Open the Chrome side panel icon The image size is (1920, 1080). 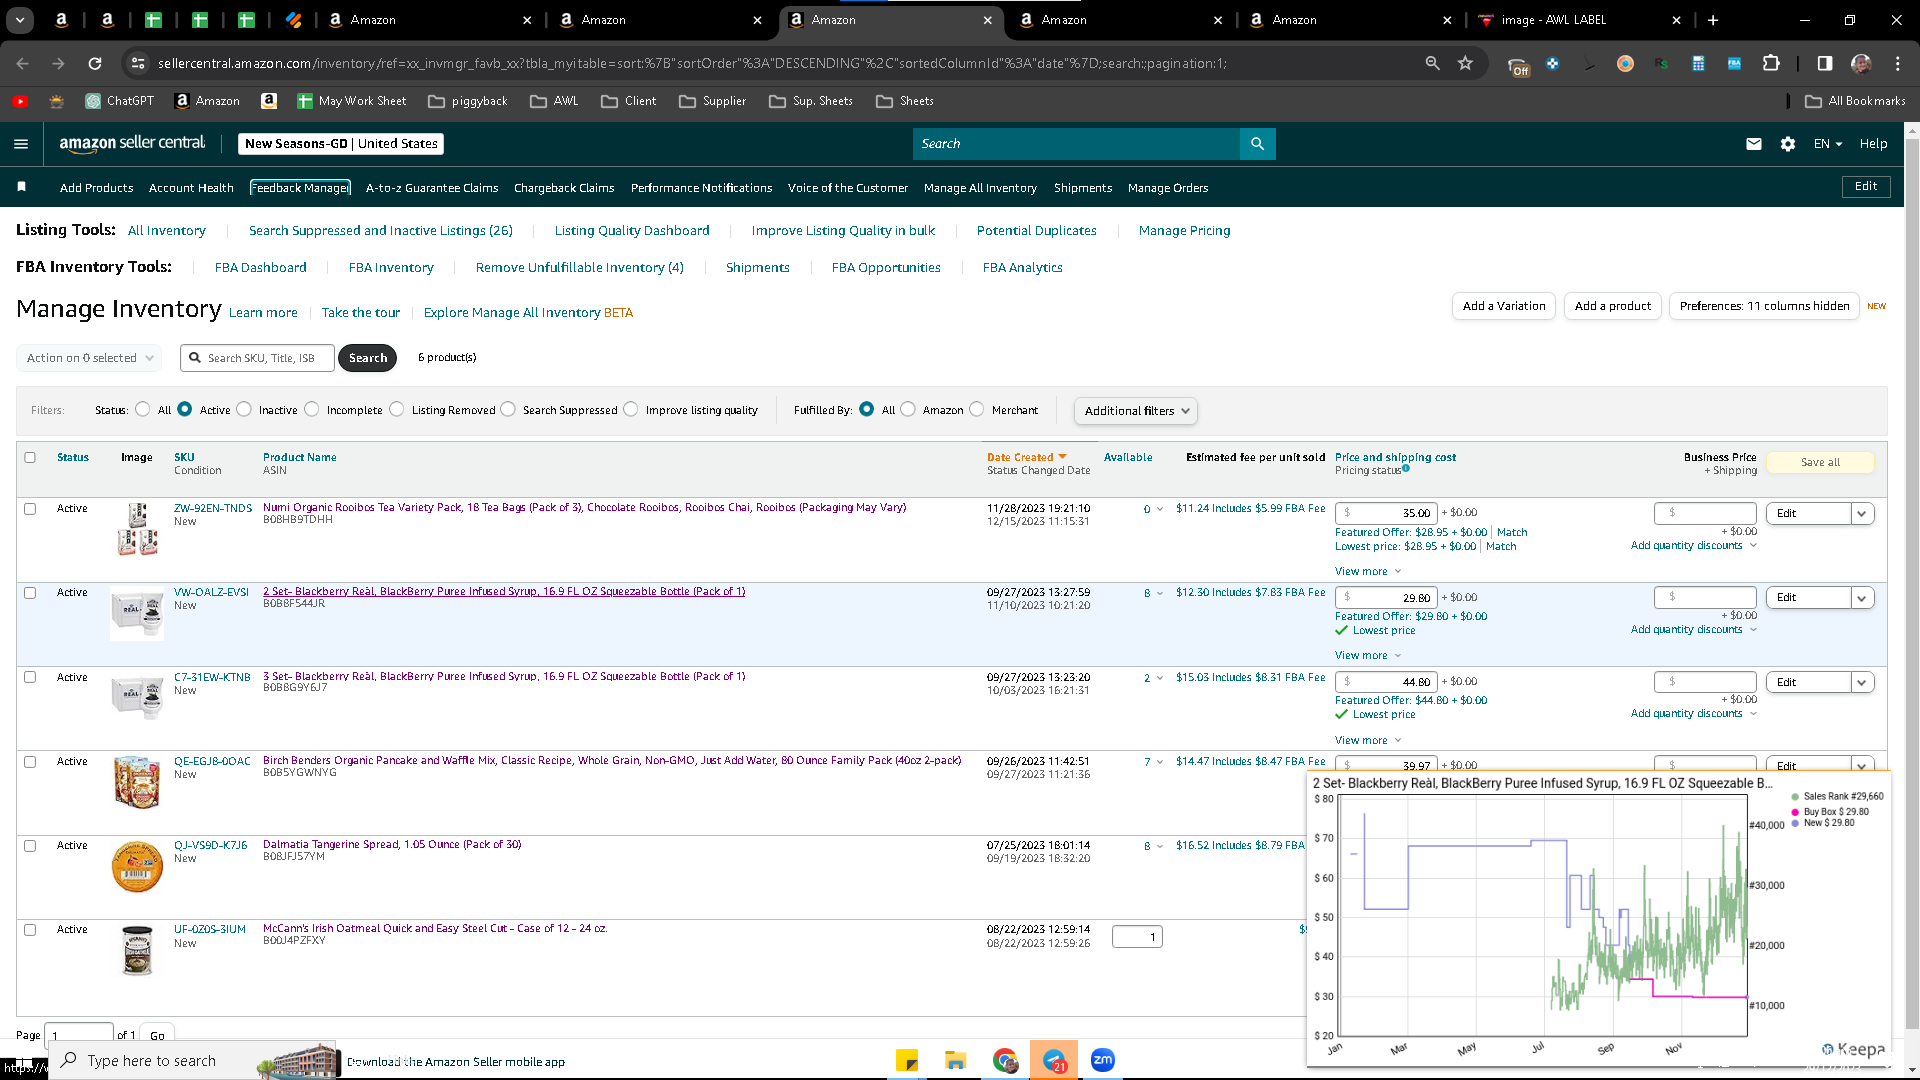[x=1825, y=63]
